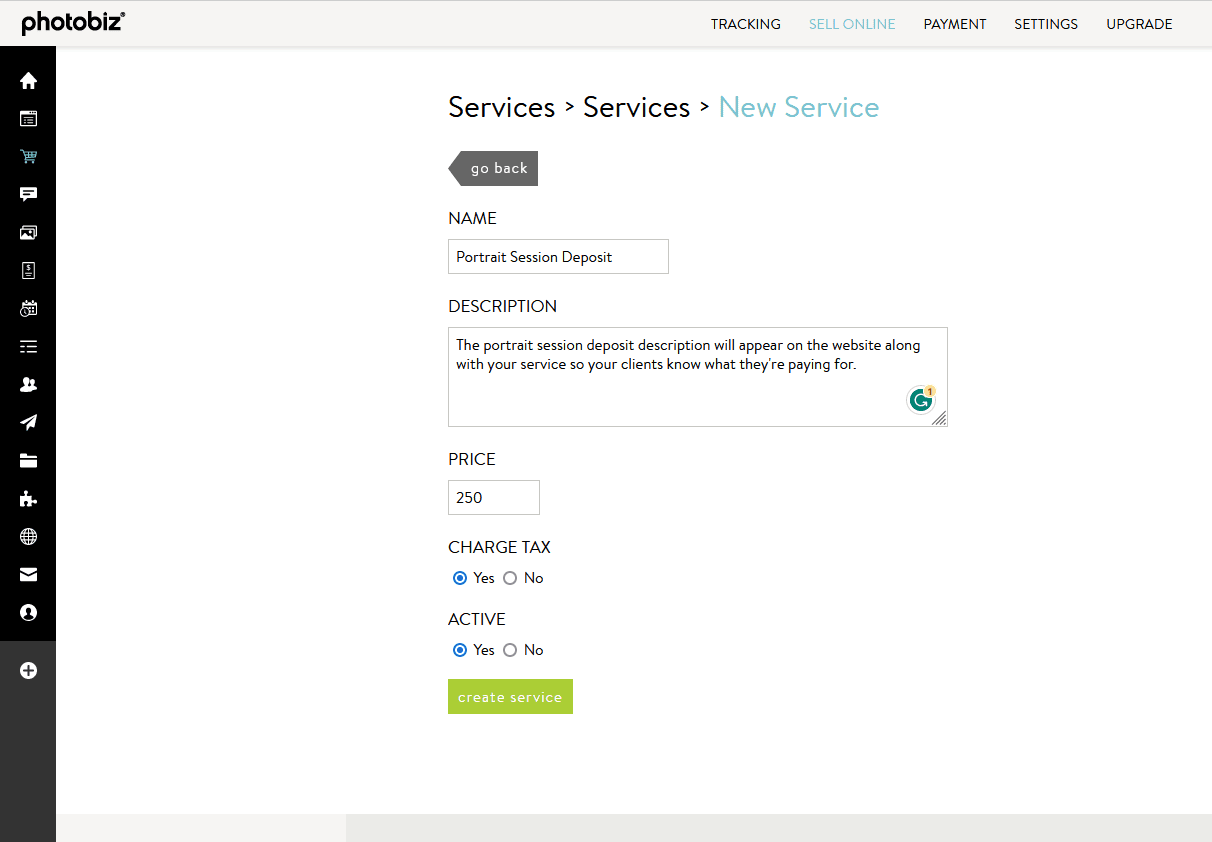Image resolution: width=1212 pixels, height=842 pixels.
Task: Open the plugins puzzle piece icon
Action: click(28, 498)
